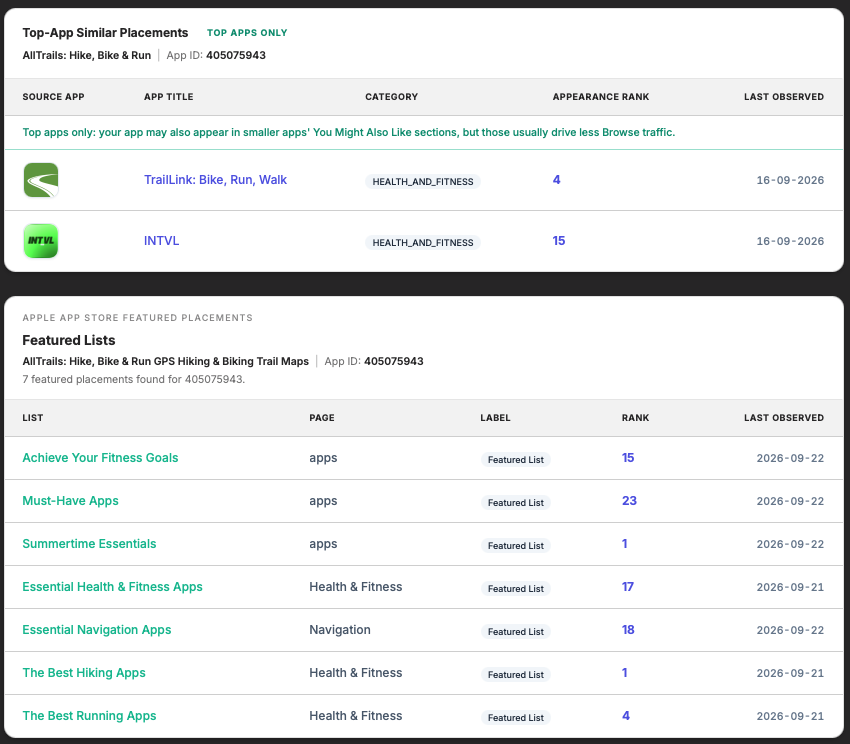Image resolution: width=850 pixels, height=744 pixels.
Task: Click the Featured Lists heading
Action: pos(69,340)
